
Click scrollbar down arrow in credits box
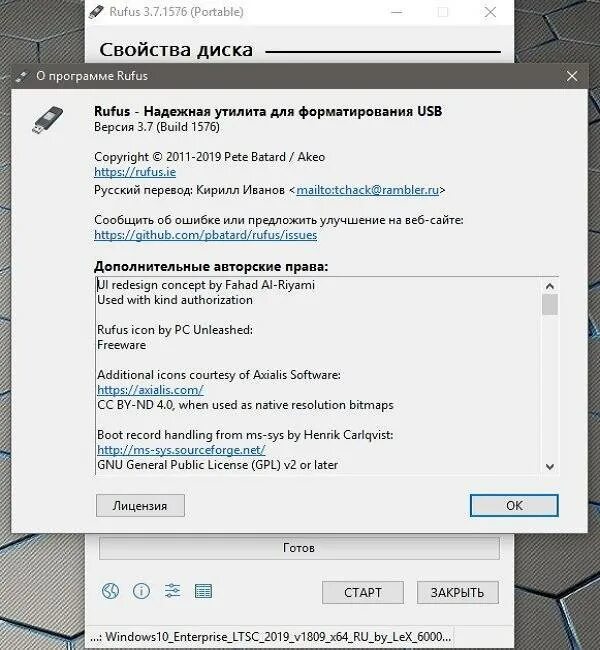[x=550, y=467]
